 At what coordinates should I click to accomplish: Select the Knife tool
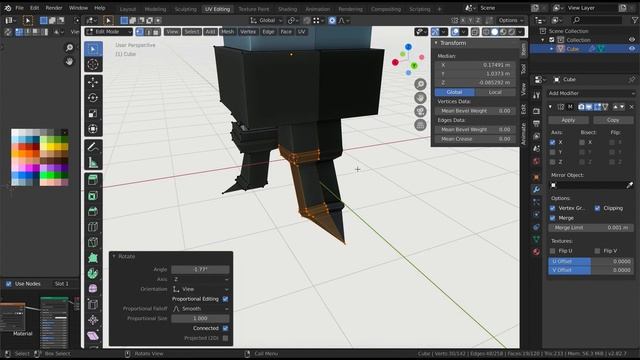click(93, 242)
